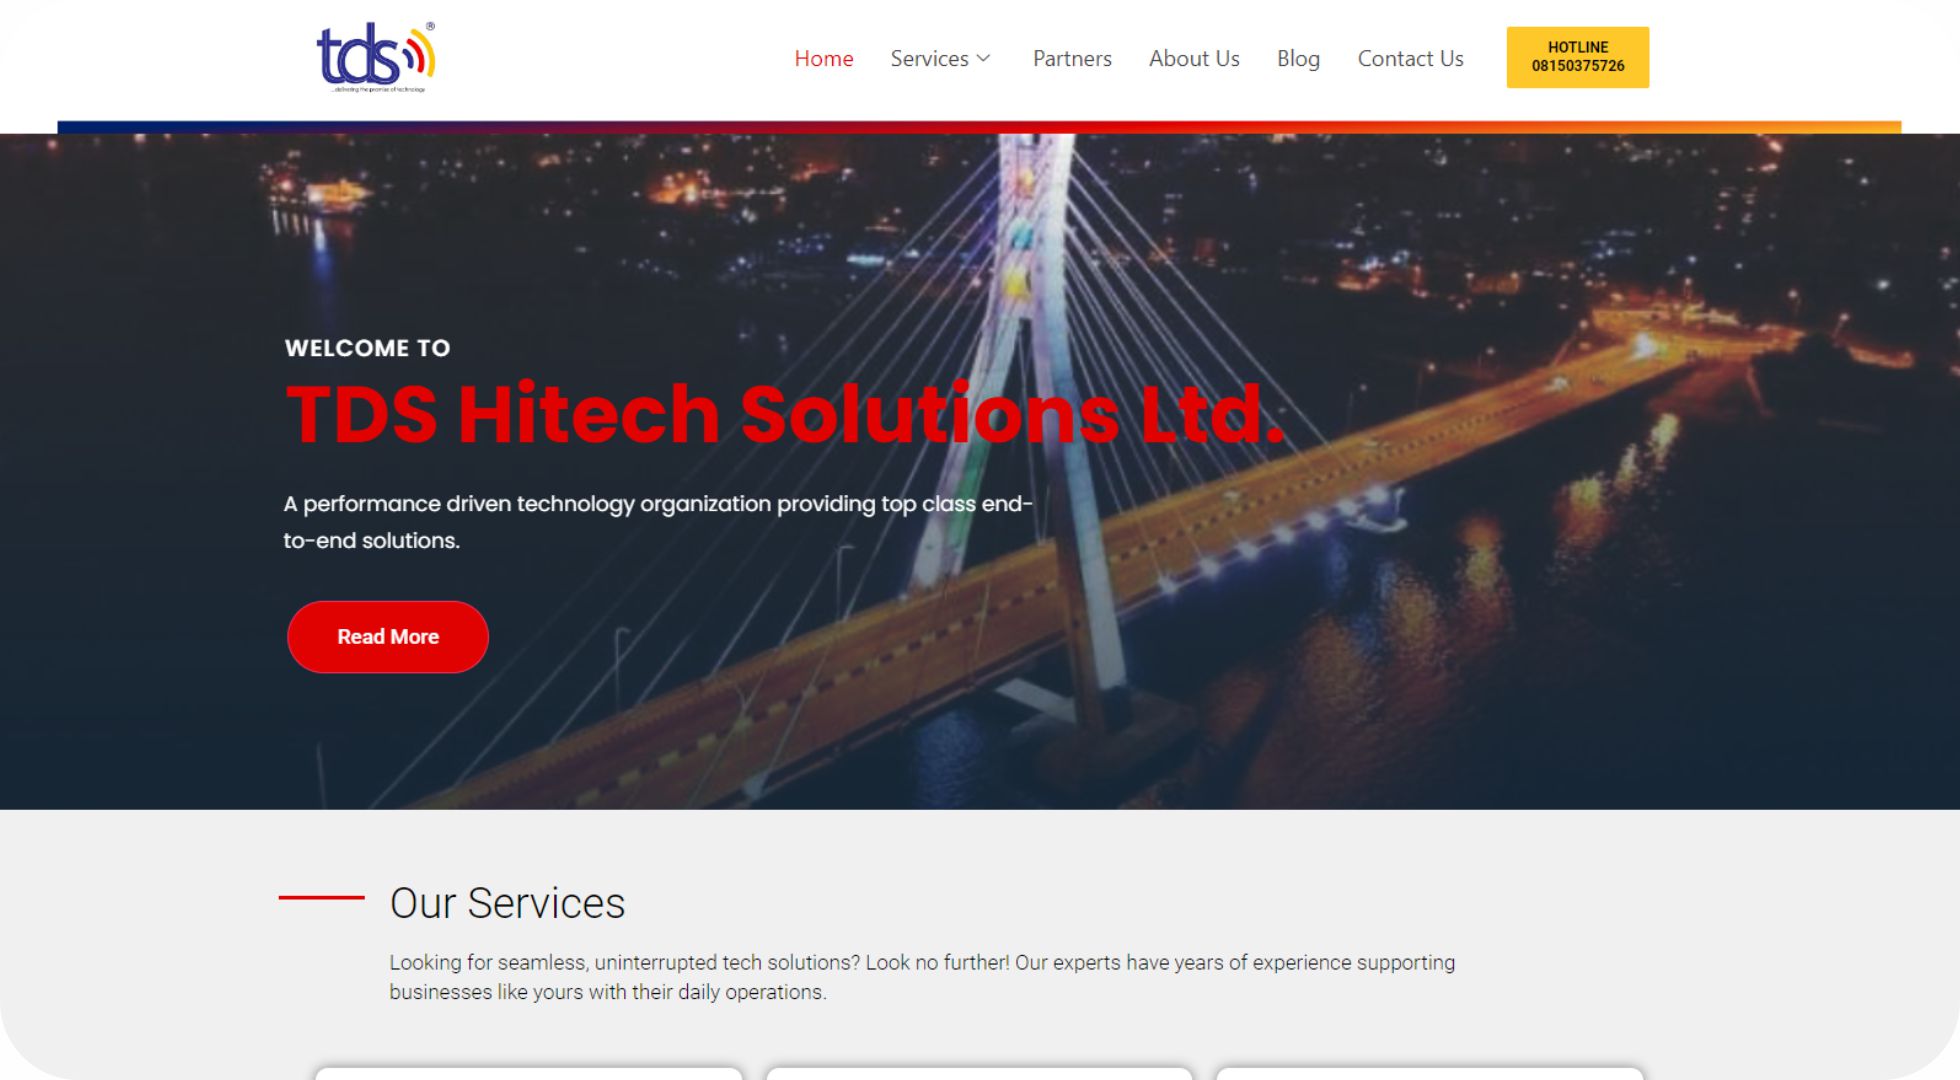Open the Contact Us page
This screenshot has width=1960, height=1080.
click(1410, 59)
